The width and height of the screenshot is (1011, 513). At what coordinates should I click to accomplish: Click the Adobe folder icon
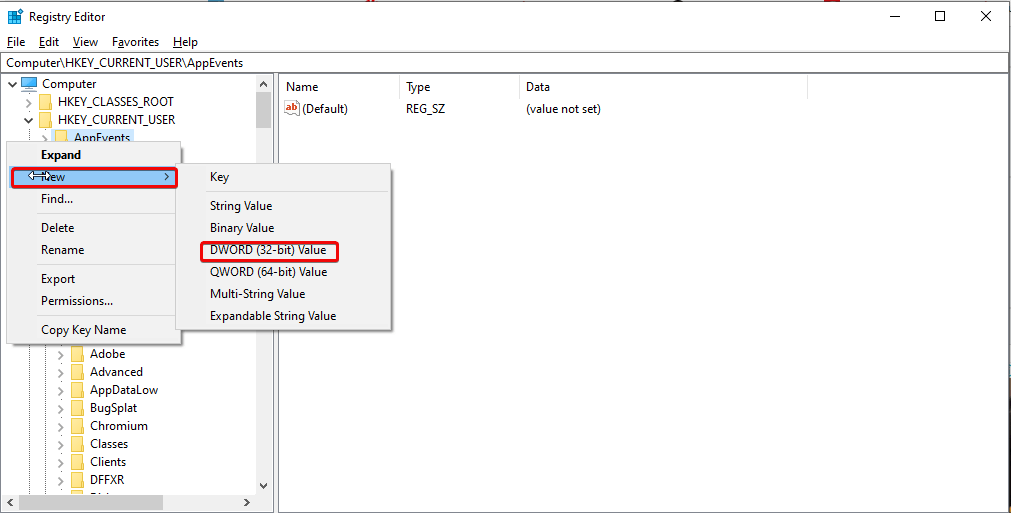coord(77,354)
